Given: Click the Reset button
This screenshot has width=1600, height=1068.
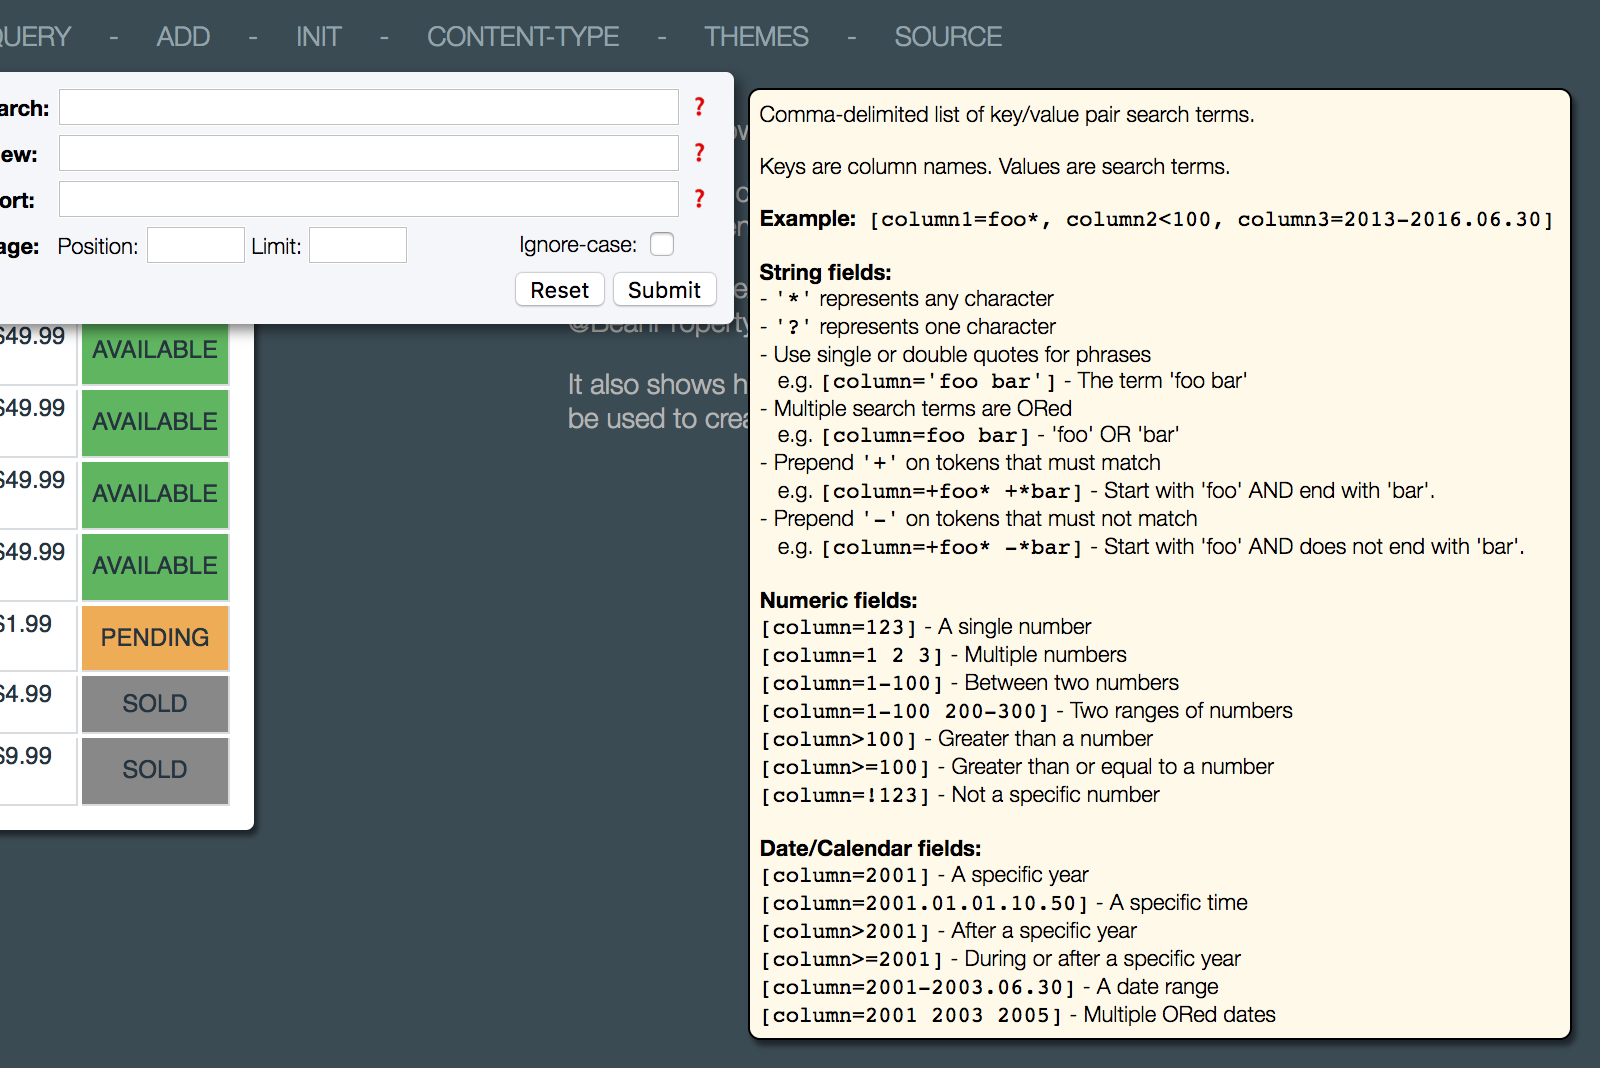Looking at the screenshot, I should 559,290.
